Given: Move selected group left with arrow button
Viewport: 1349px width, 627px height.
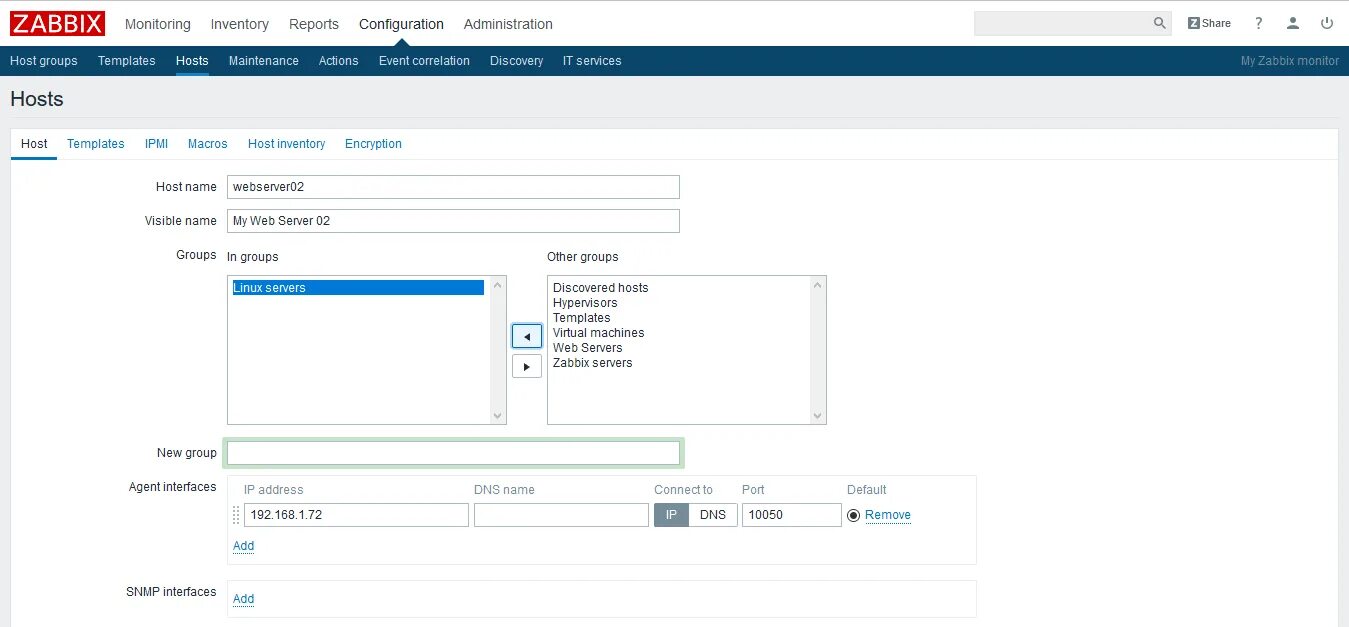Looking at the screenshot, I should (527, 336).
